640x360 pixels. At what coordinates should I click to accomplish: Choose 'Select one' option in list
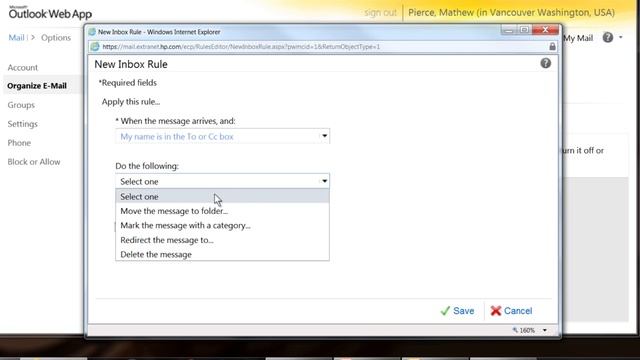point(222,196)
